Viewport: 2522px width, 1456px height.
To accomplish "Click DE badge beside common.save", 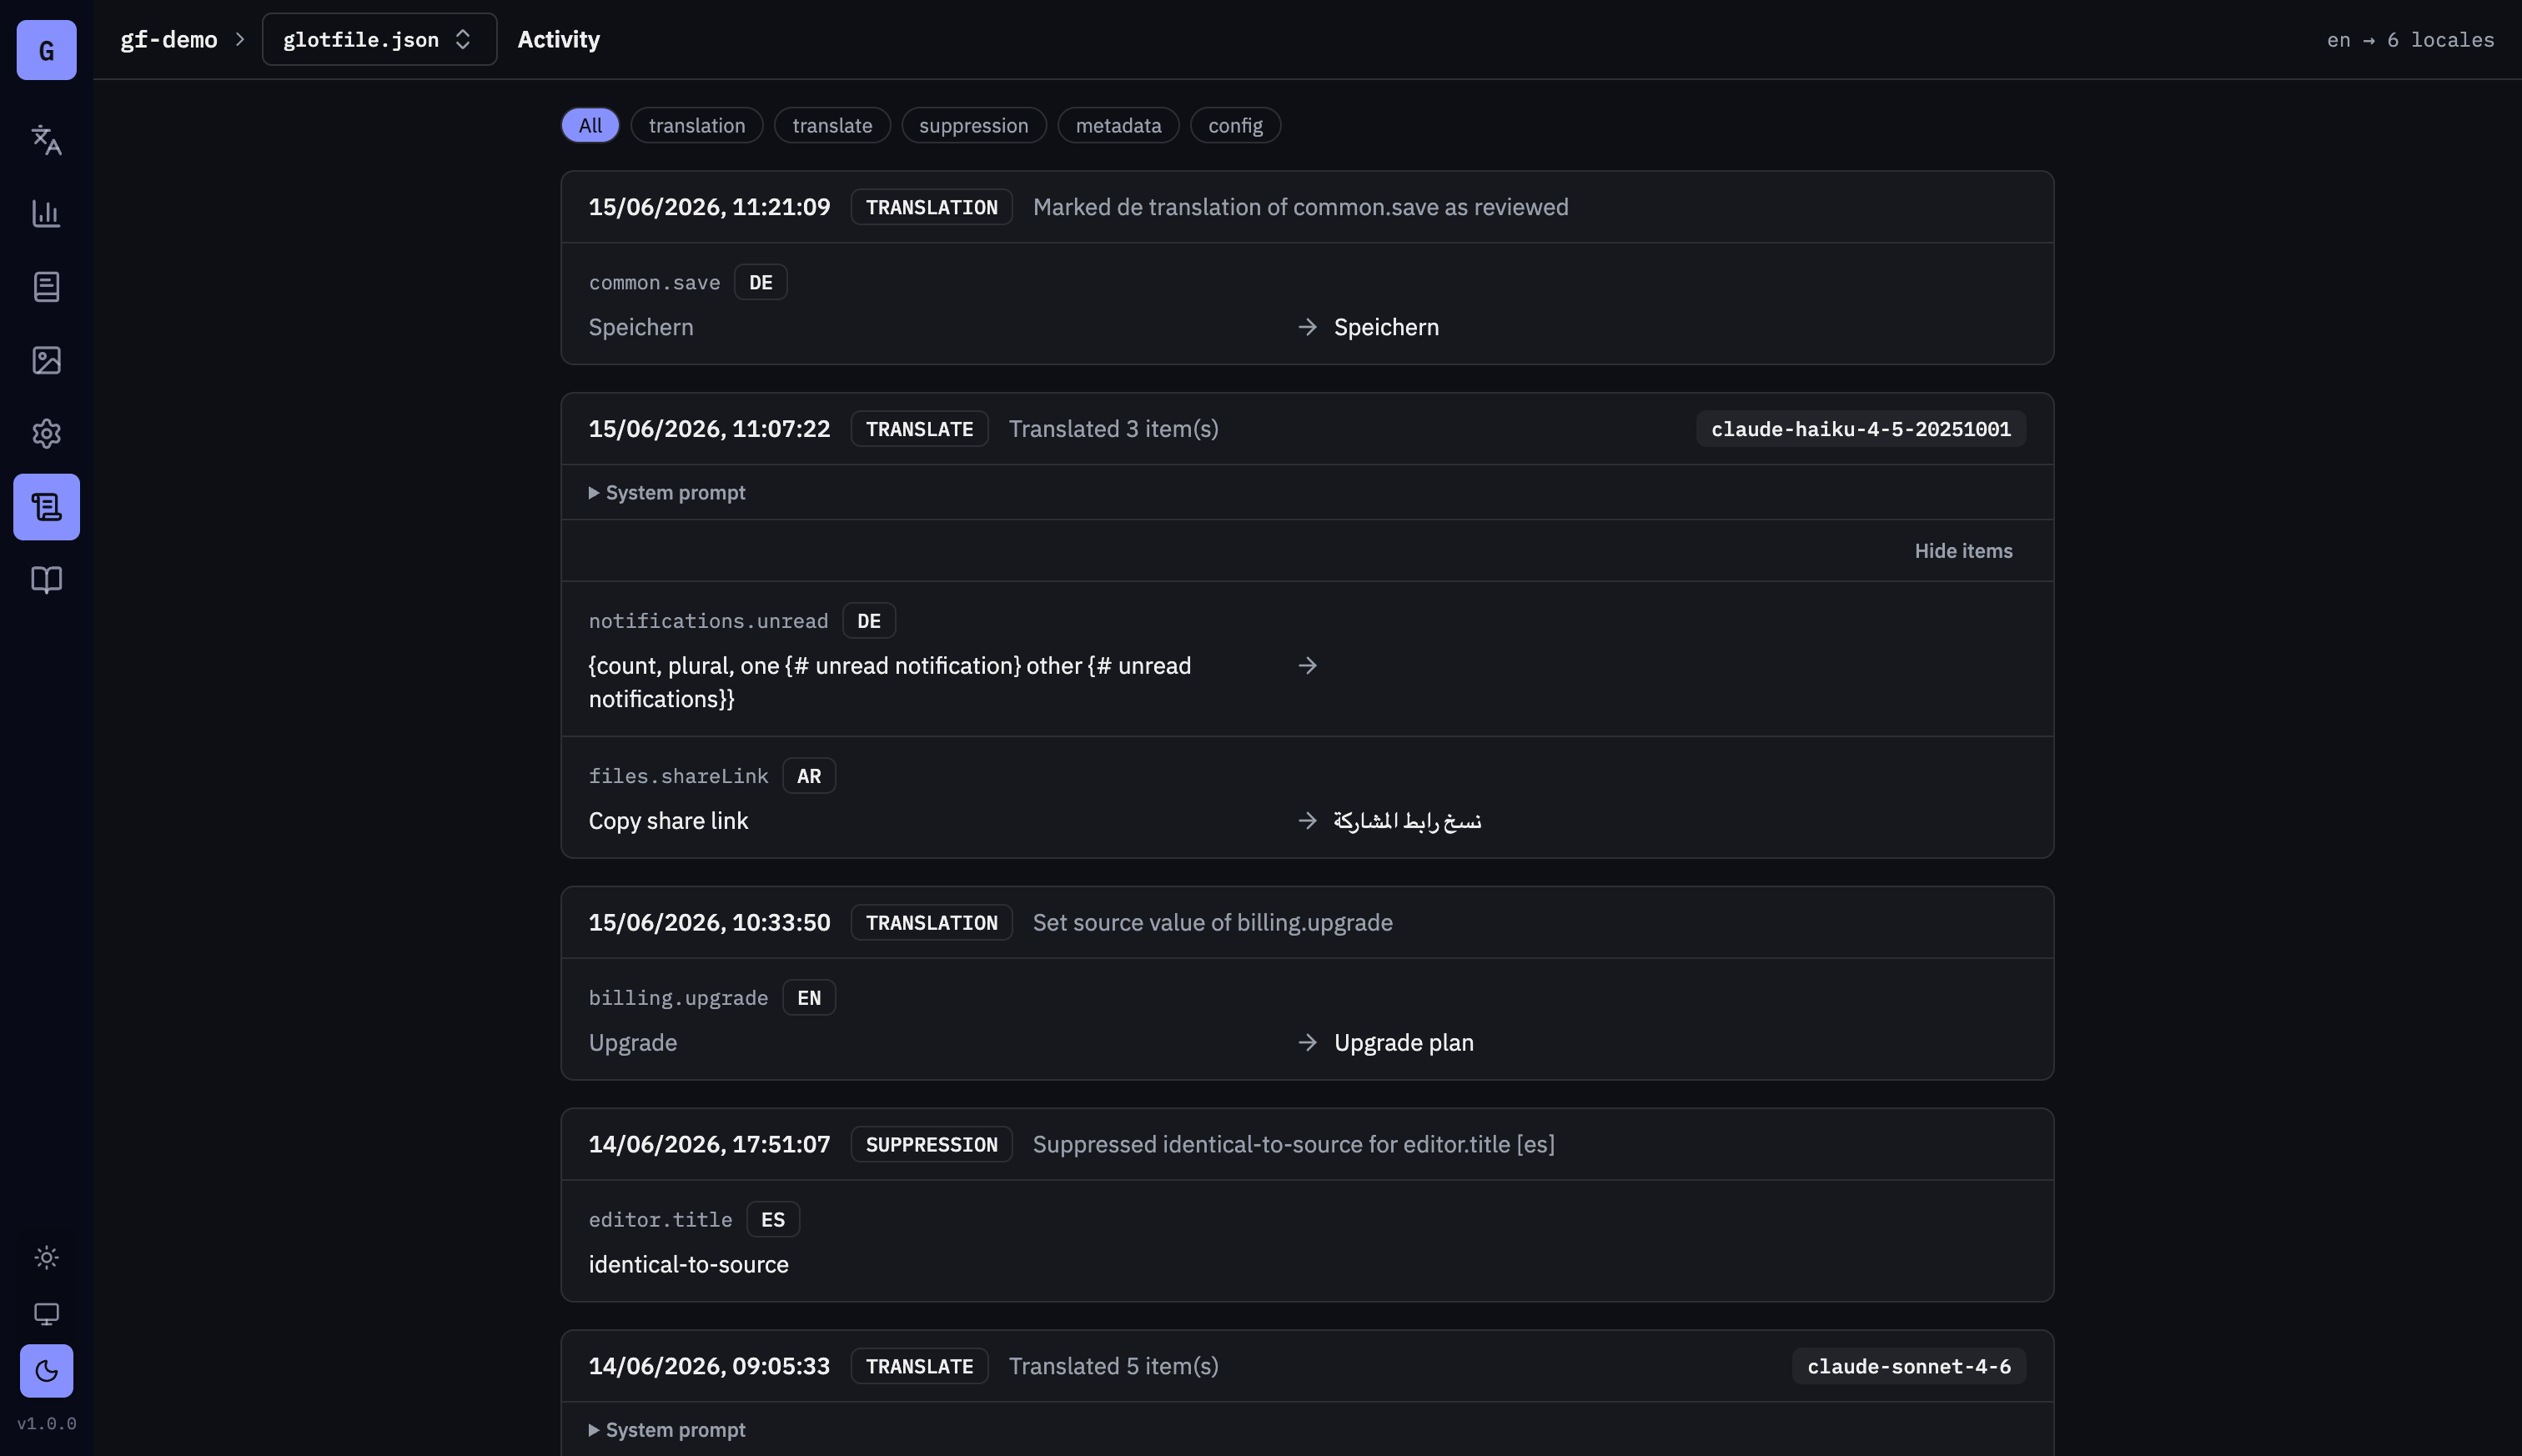I will click(761, 282).
